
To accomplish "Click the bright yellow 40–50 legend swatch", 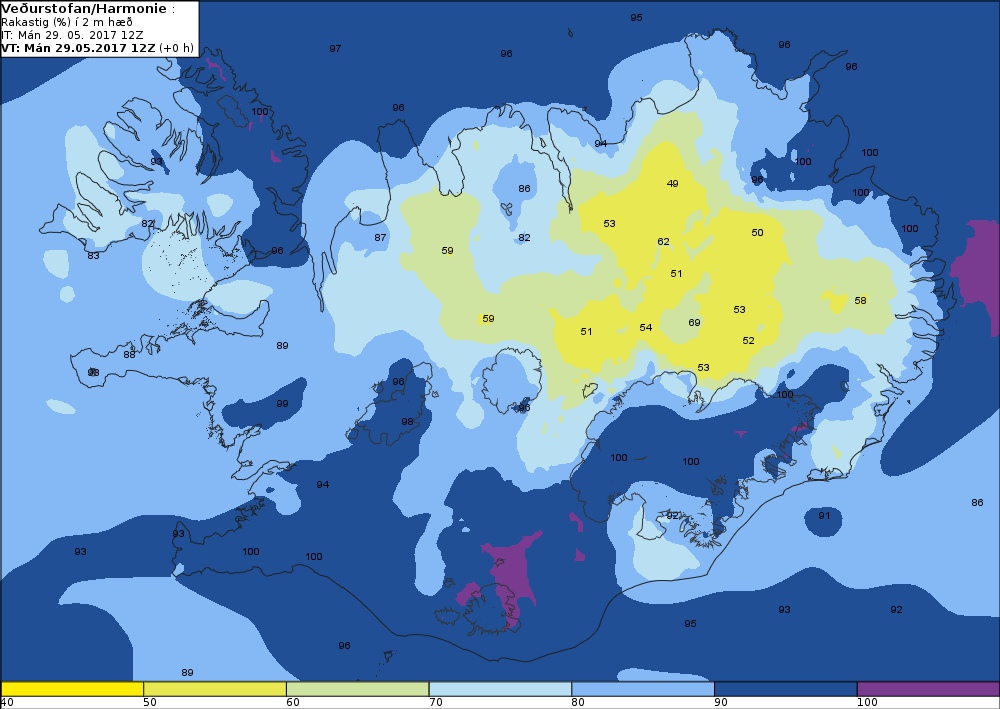I will tap(72, 689).
